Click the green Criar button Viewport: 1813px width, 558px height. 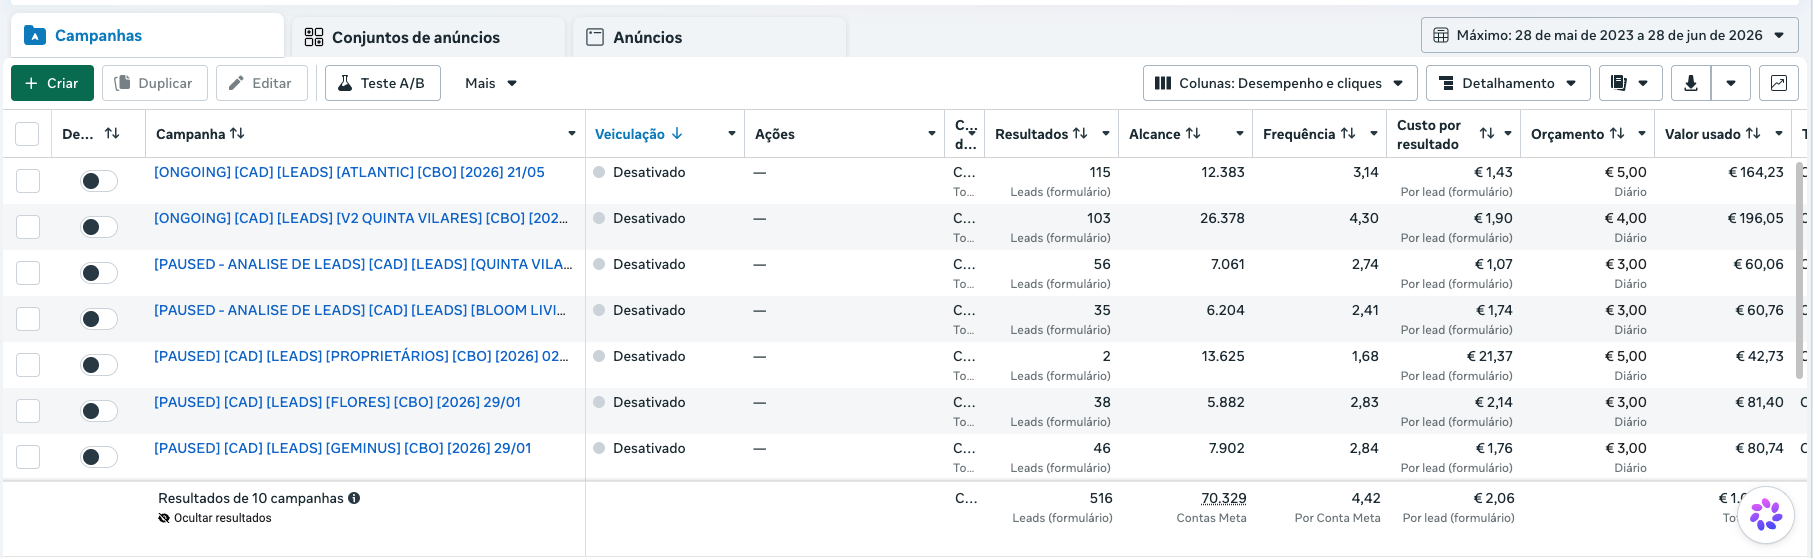click(x=52, y=83)
